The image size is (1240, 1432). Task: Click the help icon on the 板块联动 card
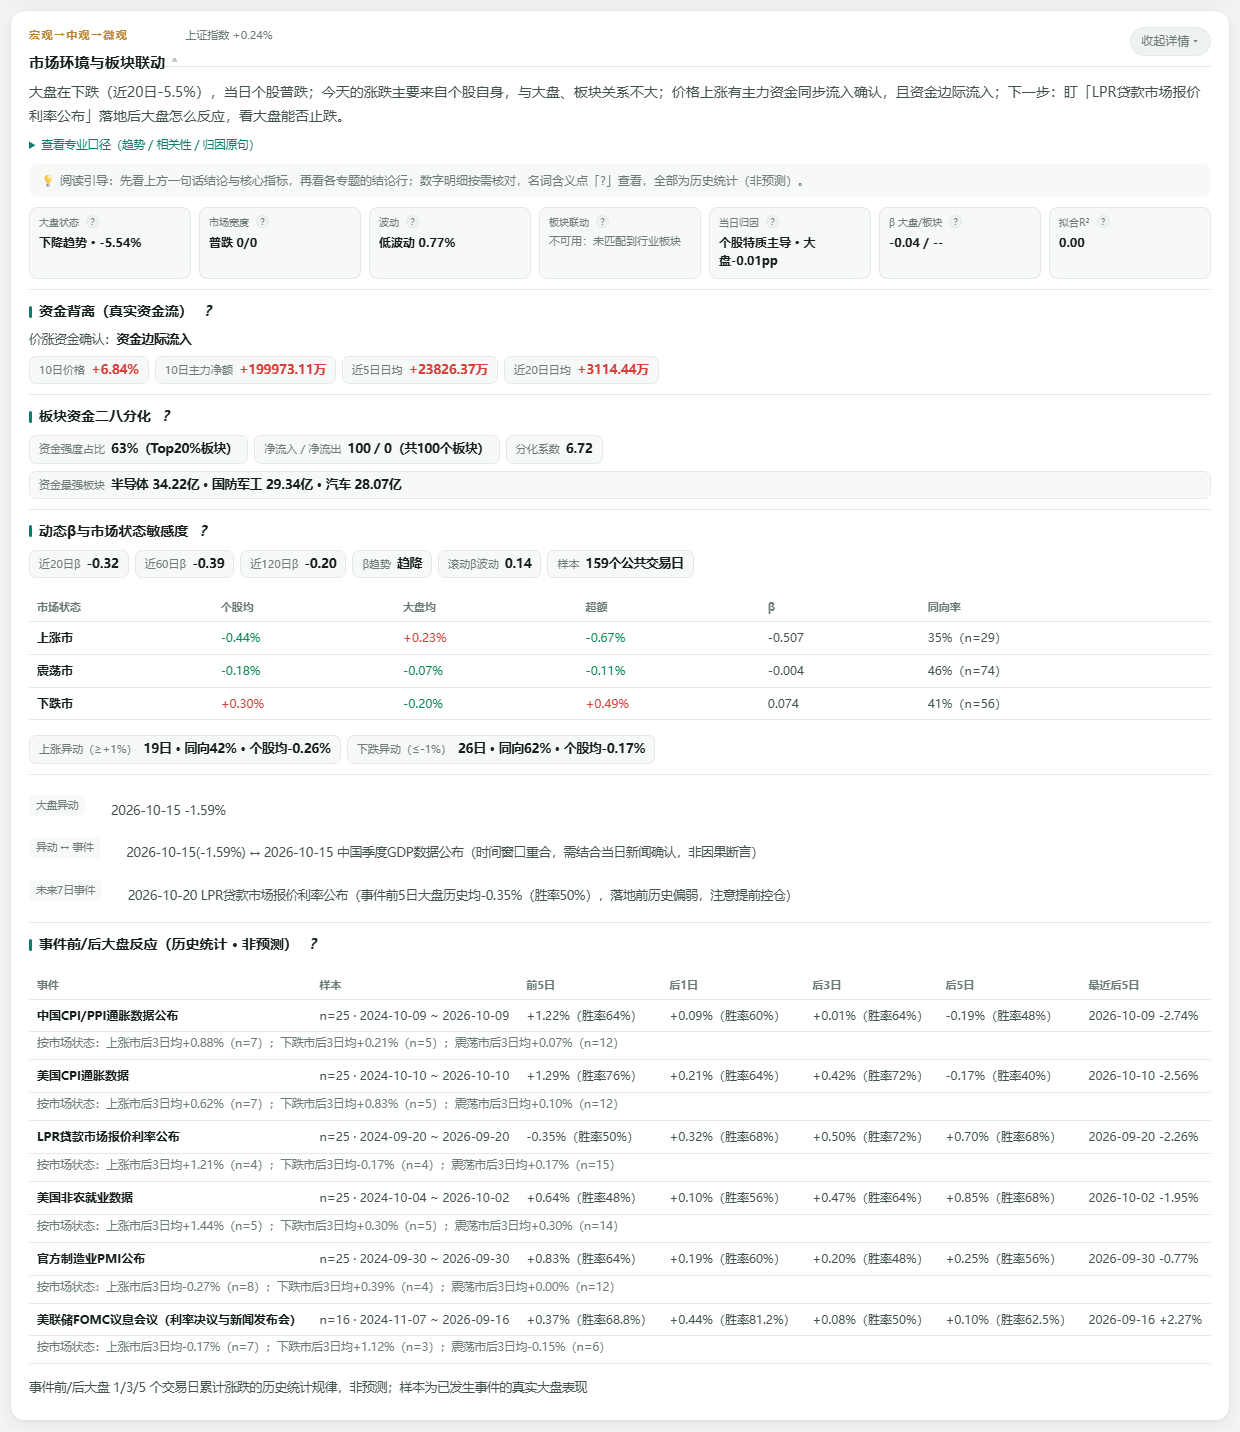pos(603,222)
